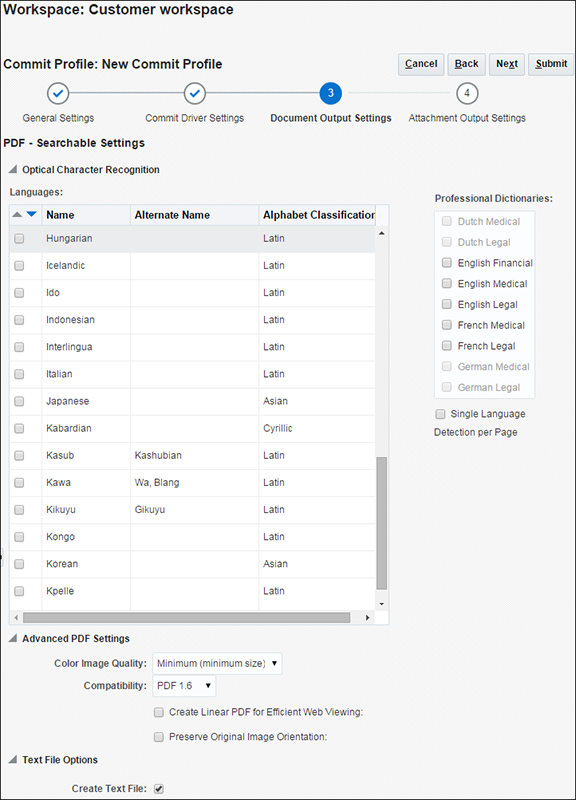Enable the English Financial dictionary
The image size is (576, 801).
pos(447,263)
